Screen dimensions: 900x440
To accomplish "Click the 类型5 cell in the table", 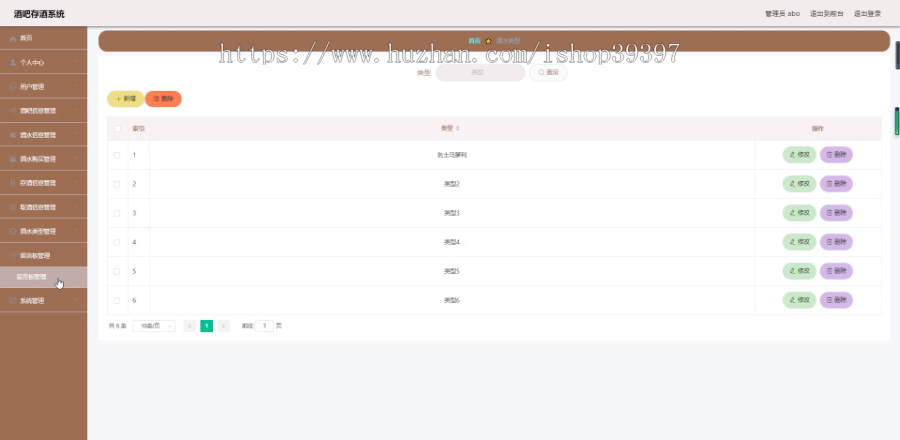I will pyautogui.click(x=452, y=271).
